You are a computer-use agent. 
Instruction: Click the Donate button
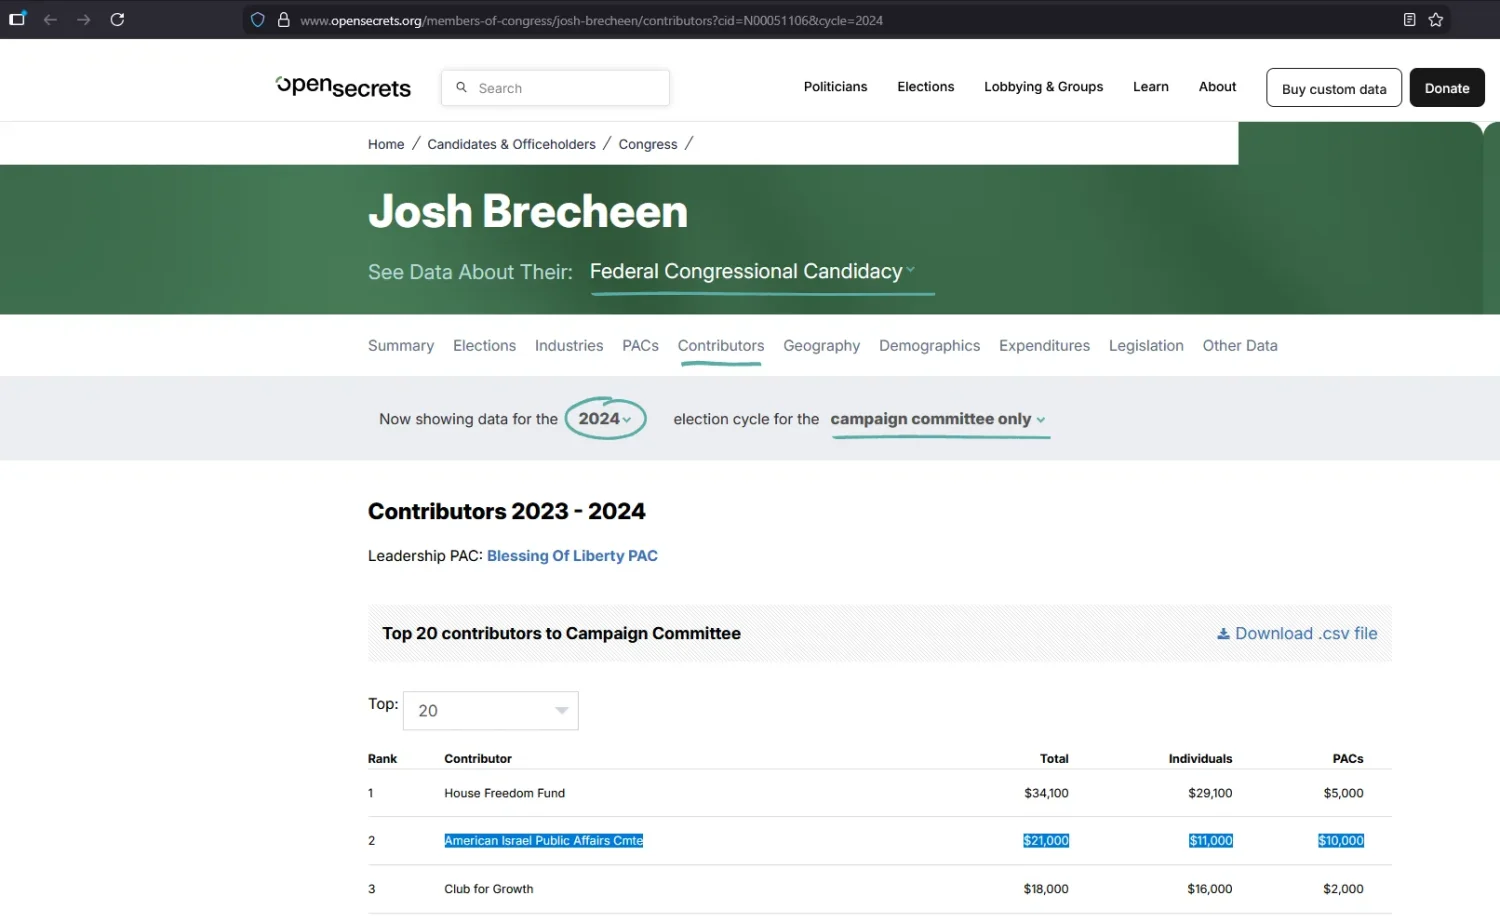click(x=1447, y=88)
